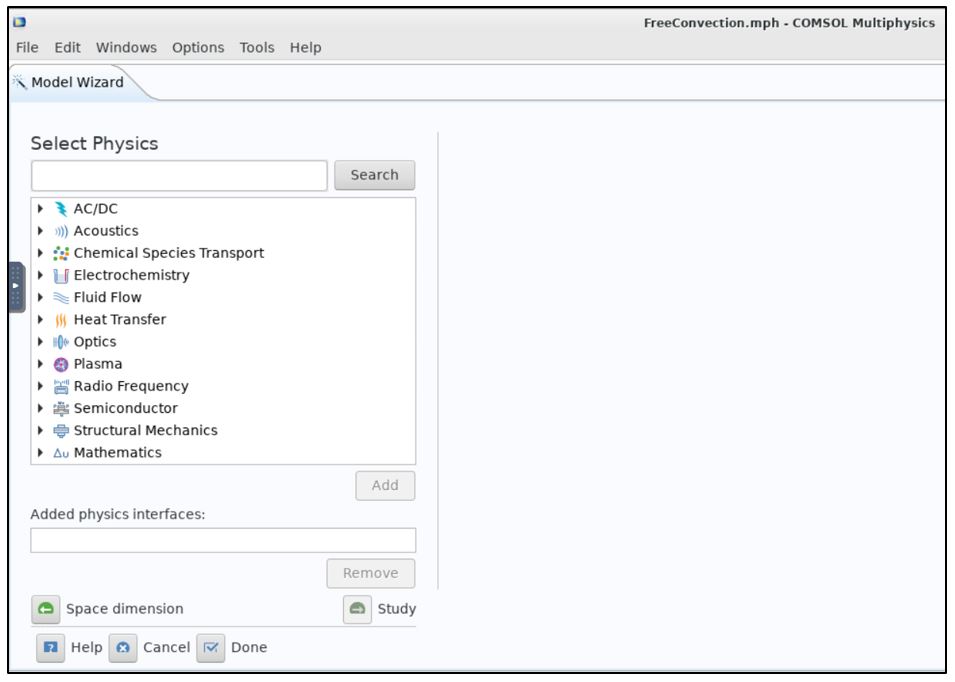Open the Windows menu
Viewport: 955px width, 682px height.
coord(126,47)
